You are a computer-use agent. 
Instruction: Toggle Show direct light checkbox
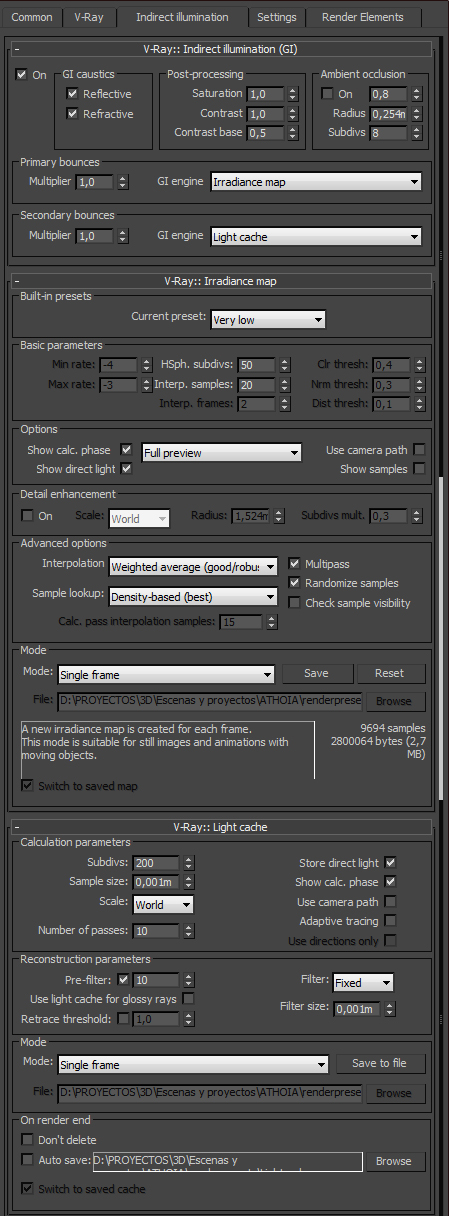point(126,469)
